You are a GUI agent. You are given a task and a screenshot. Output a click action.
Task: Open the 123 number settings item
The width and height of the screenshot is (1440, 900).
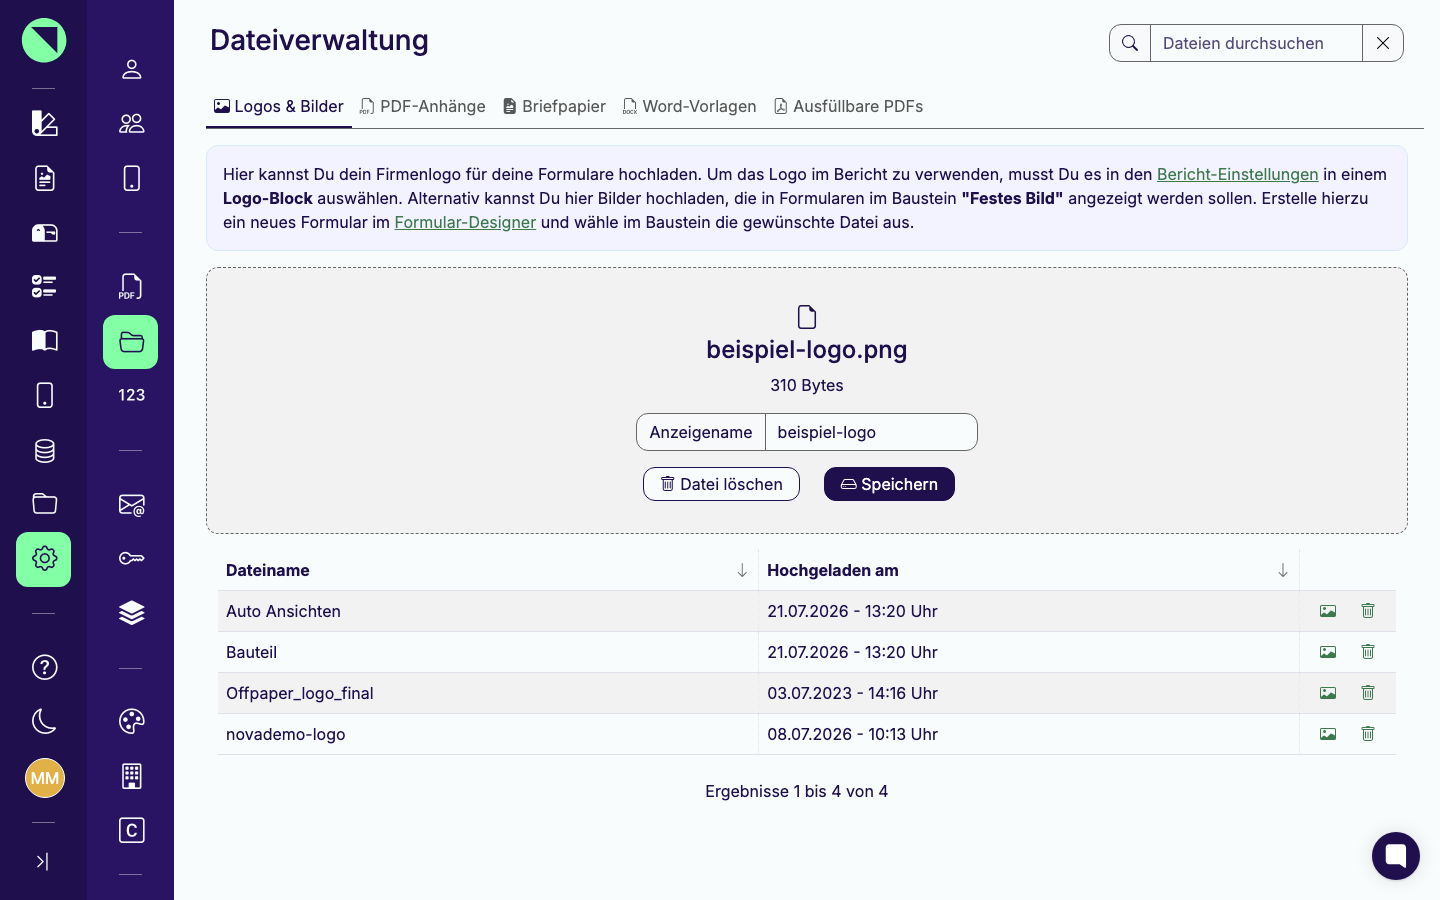(131, 395)
